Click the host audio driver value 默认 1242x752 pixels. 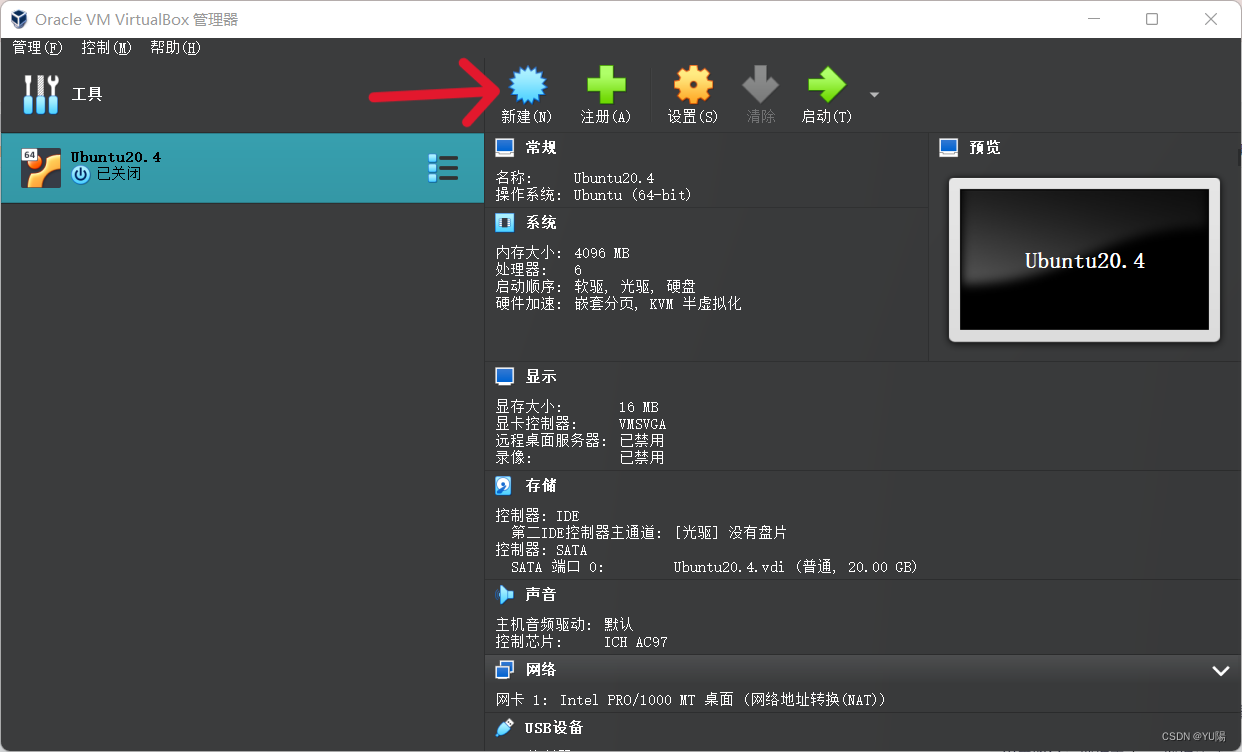point(619,625)
